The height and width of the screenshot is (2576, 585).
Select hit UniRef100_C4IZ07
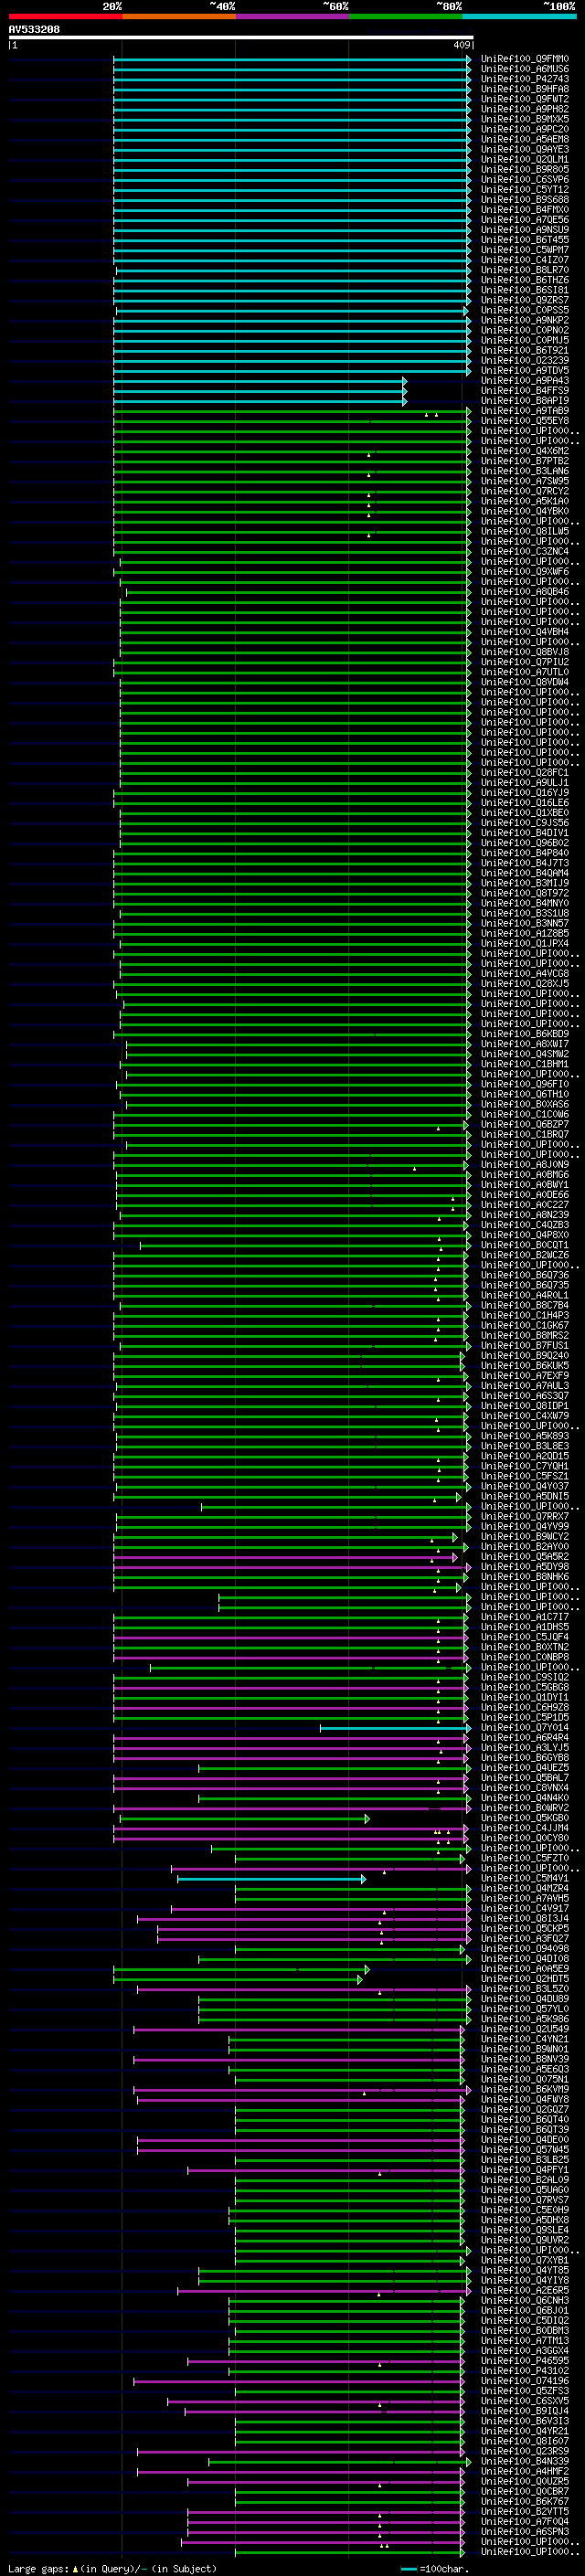tap(525, 260)
